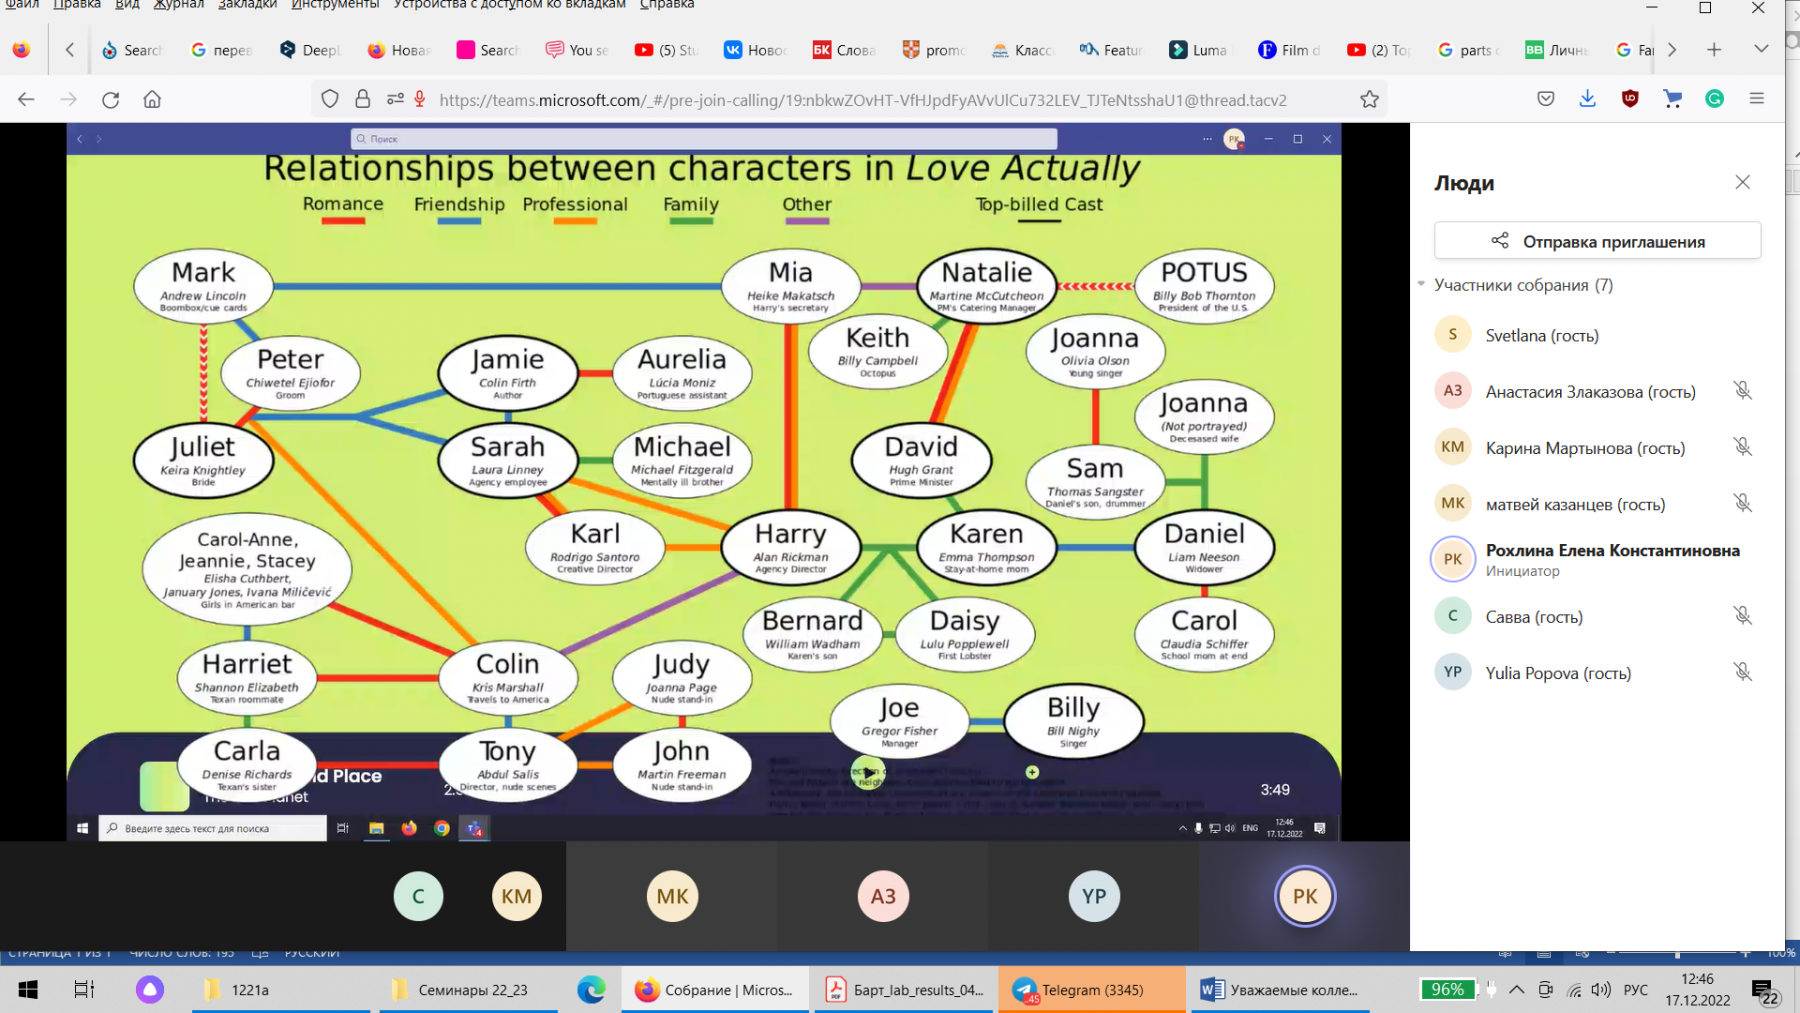This screenshot has height=1013, width=1800.
Task: Click the Отправка приглашения button
Action: (x=1597, y=241)
